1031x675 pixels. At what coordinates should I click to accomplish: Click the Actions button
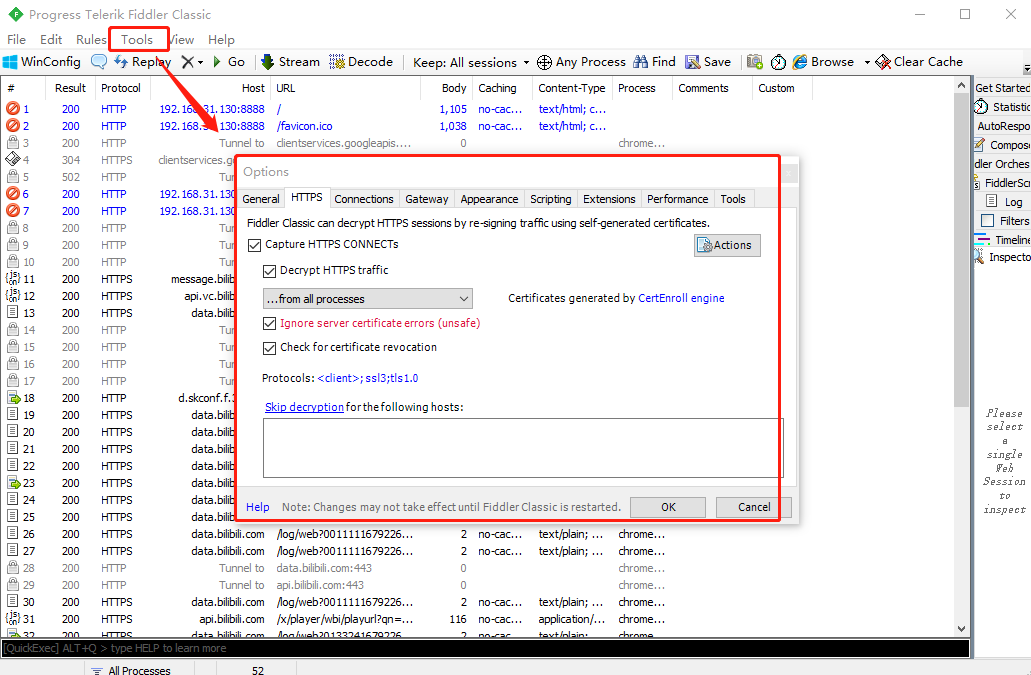pyautogui.click(x=727, y=245)
